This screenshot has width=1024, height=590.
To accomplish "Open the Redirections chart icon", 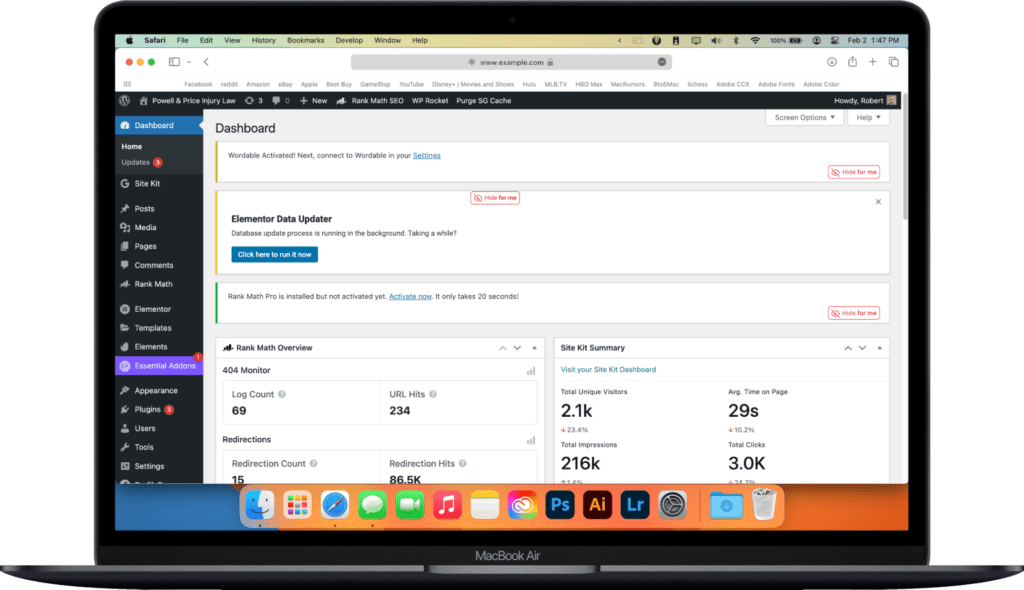I will [531, 440].
